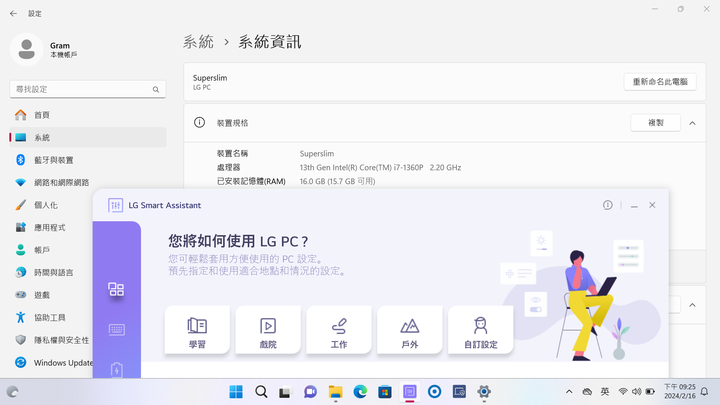Click 重新命名此電腦 button
Screen dimensions: 720x405
point(660,82)
